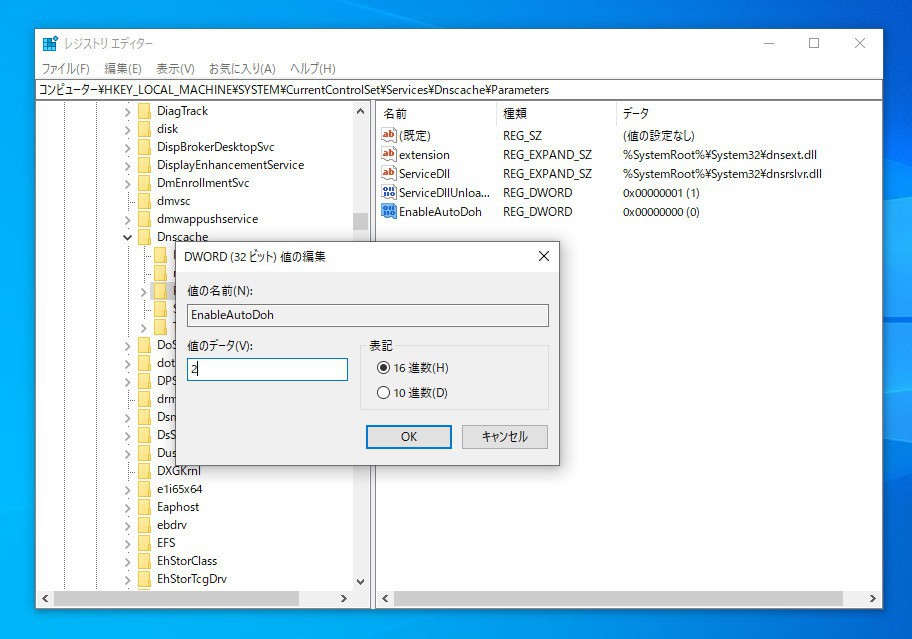Screen dimensions: 912x639
Task: Collapse the Dnscache tree node
Action: click(127, 237)
